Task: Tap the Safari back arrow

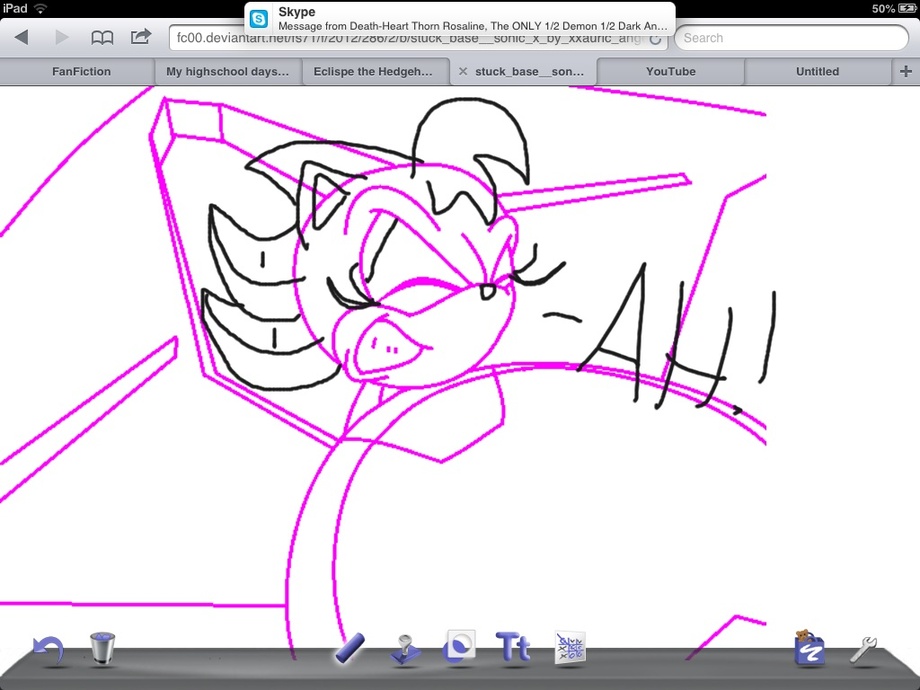Action: [22, 38]
